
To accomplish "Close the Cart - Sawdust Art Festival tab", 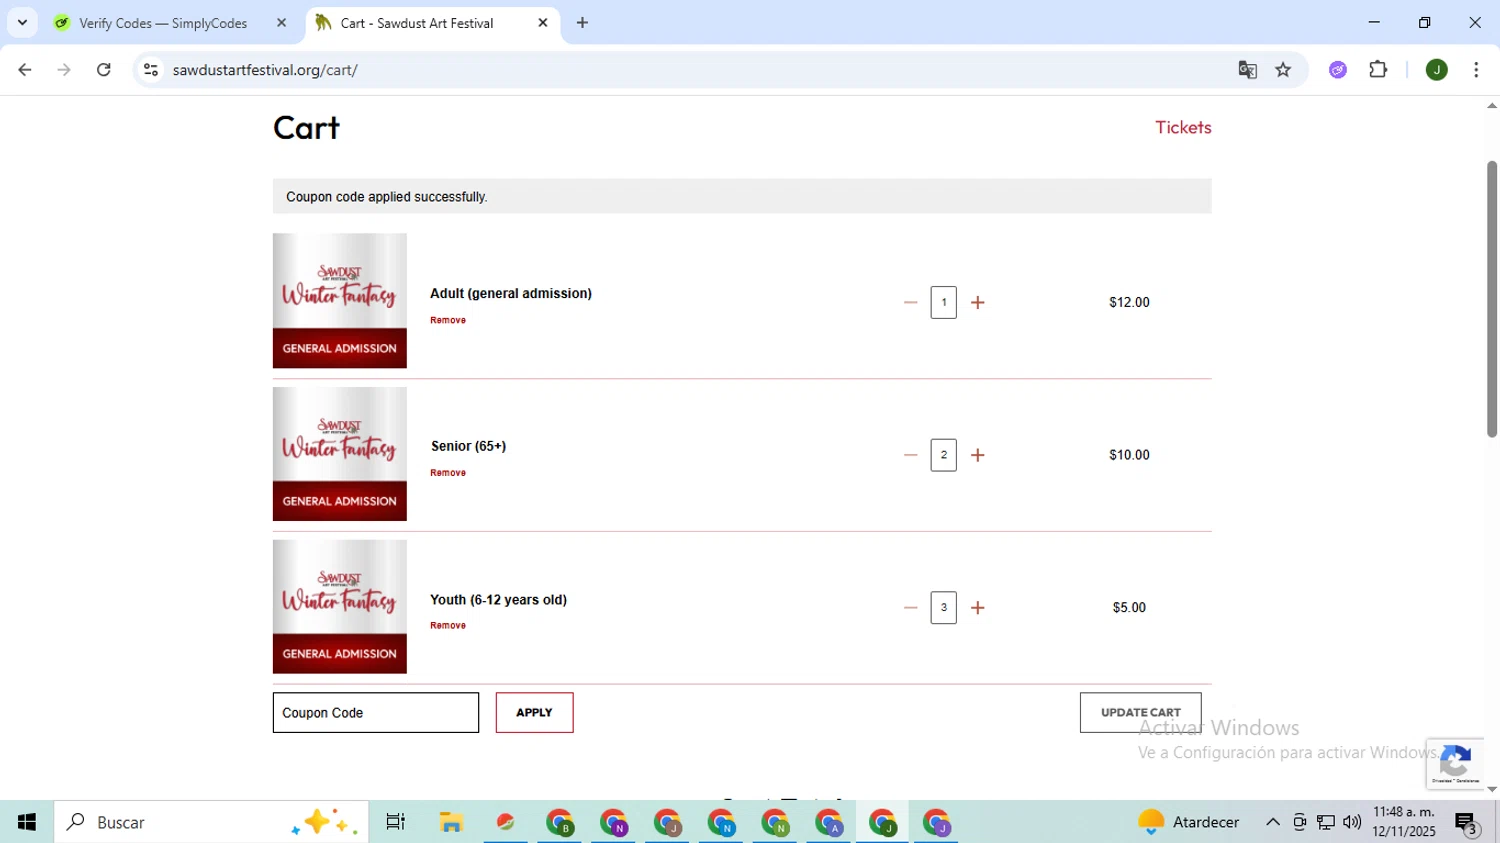I will click(543, 23).
